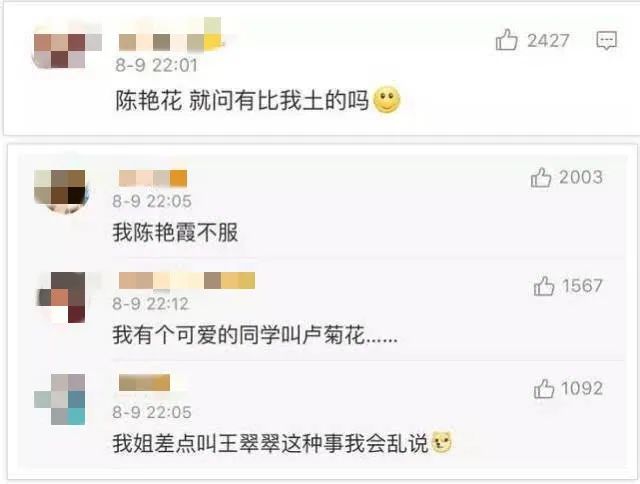
Task: Open avatar of 卢菊花 commenter
Action: 61,297
